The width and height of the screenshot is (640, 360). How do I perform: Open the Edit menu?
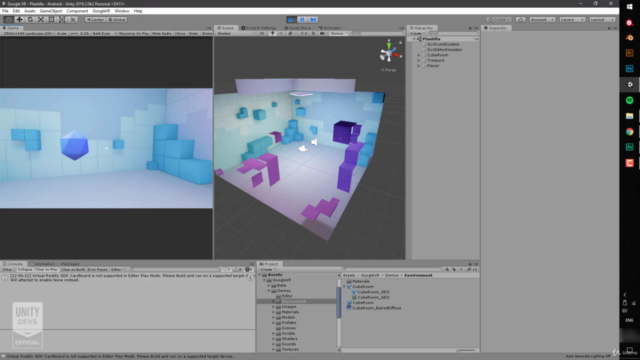[x=16, y=11]
